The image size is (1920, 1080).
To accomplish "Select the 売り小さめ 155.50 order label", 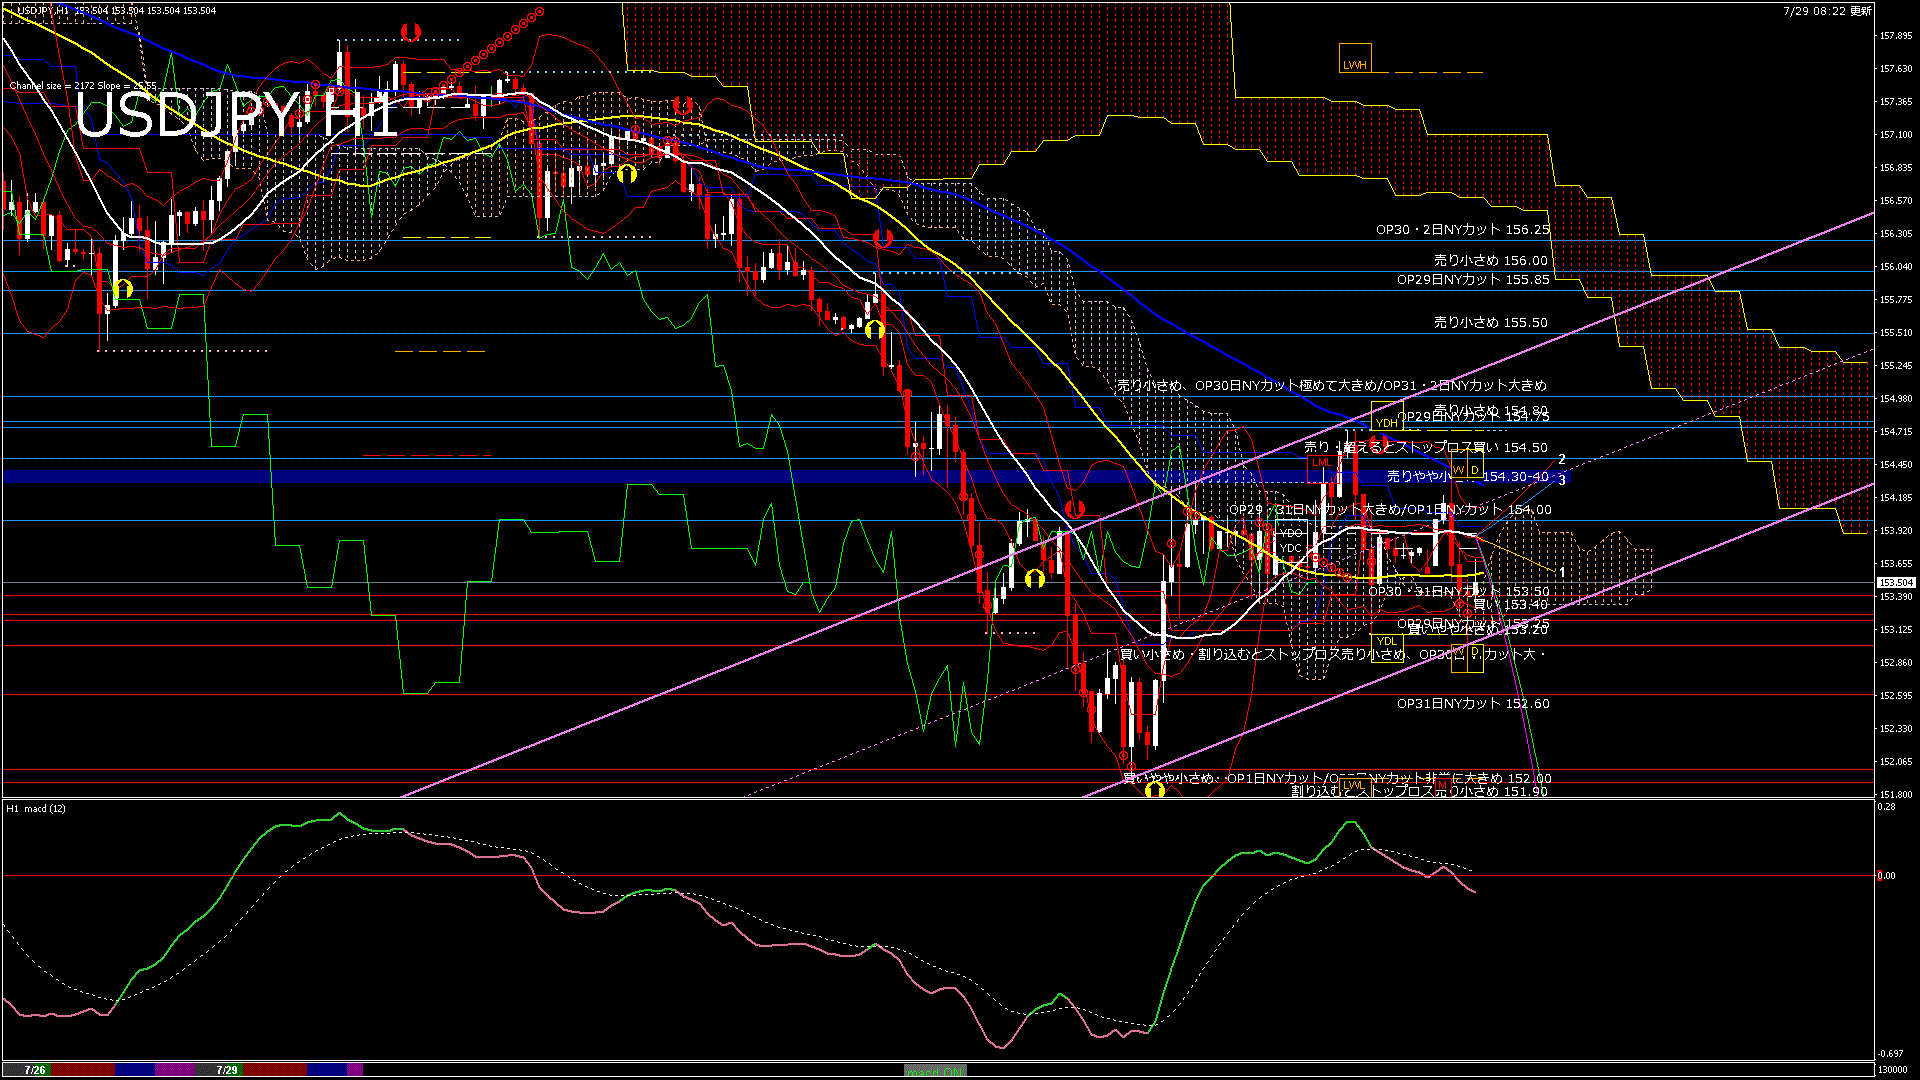I will (1490, 323).
